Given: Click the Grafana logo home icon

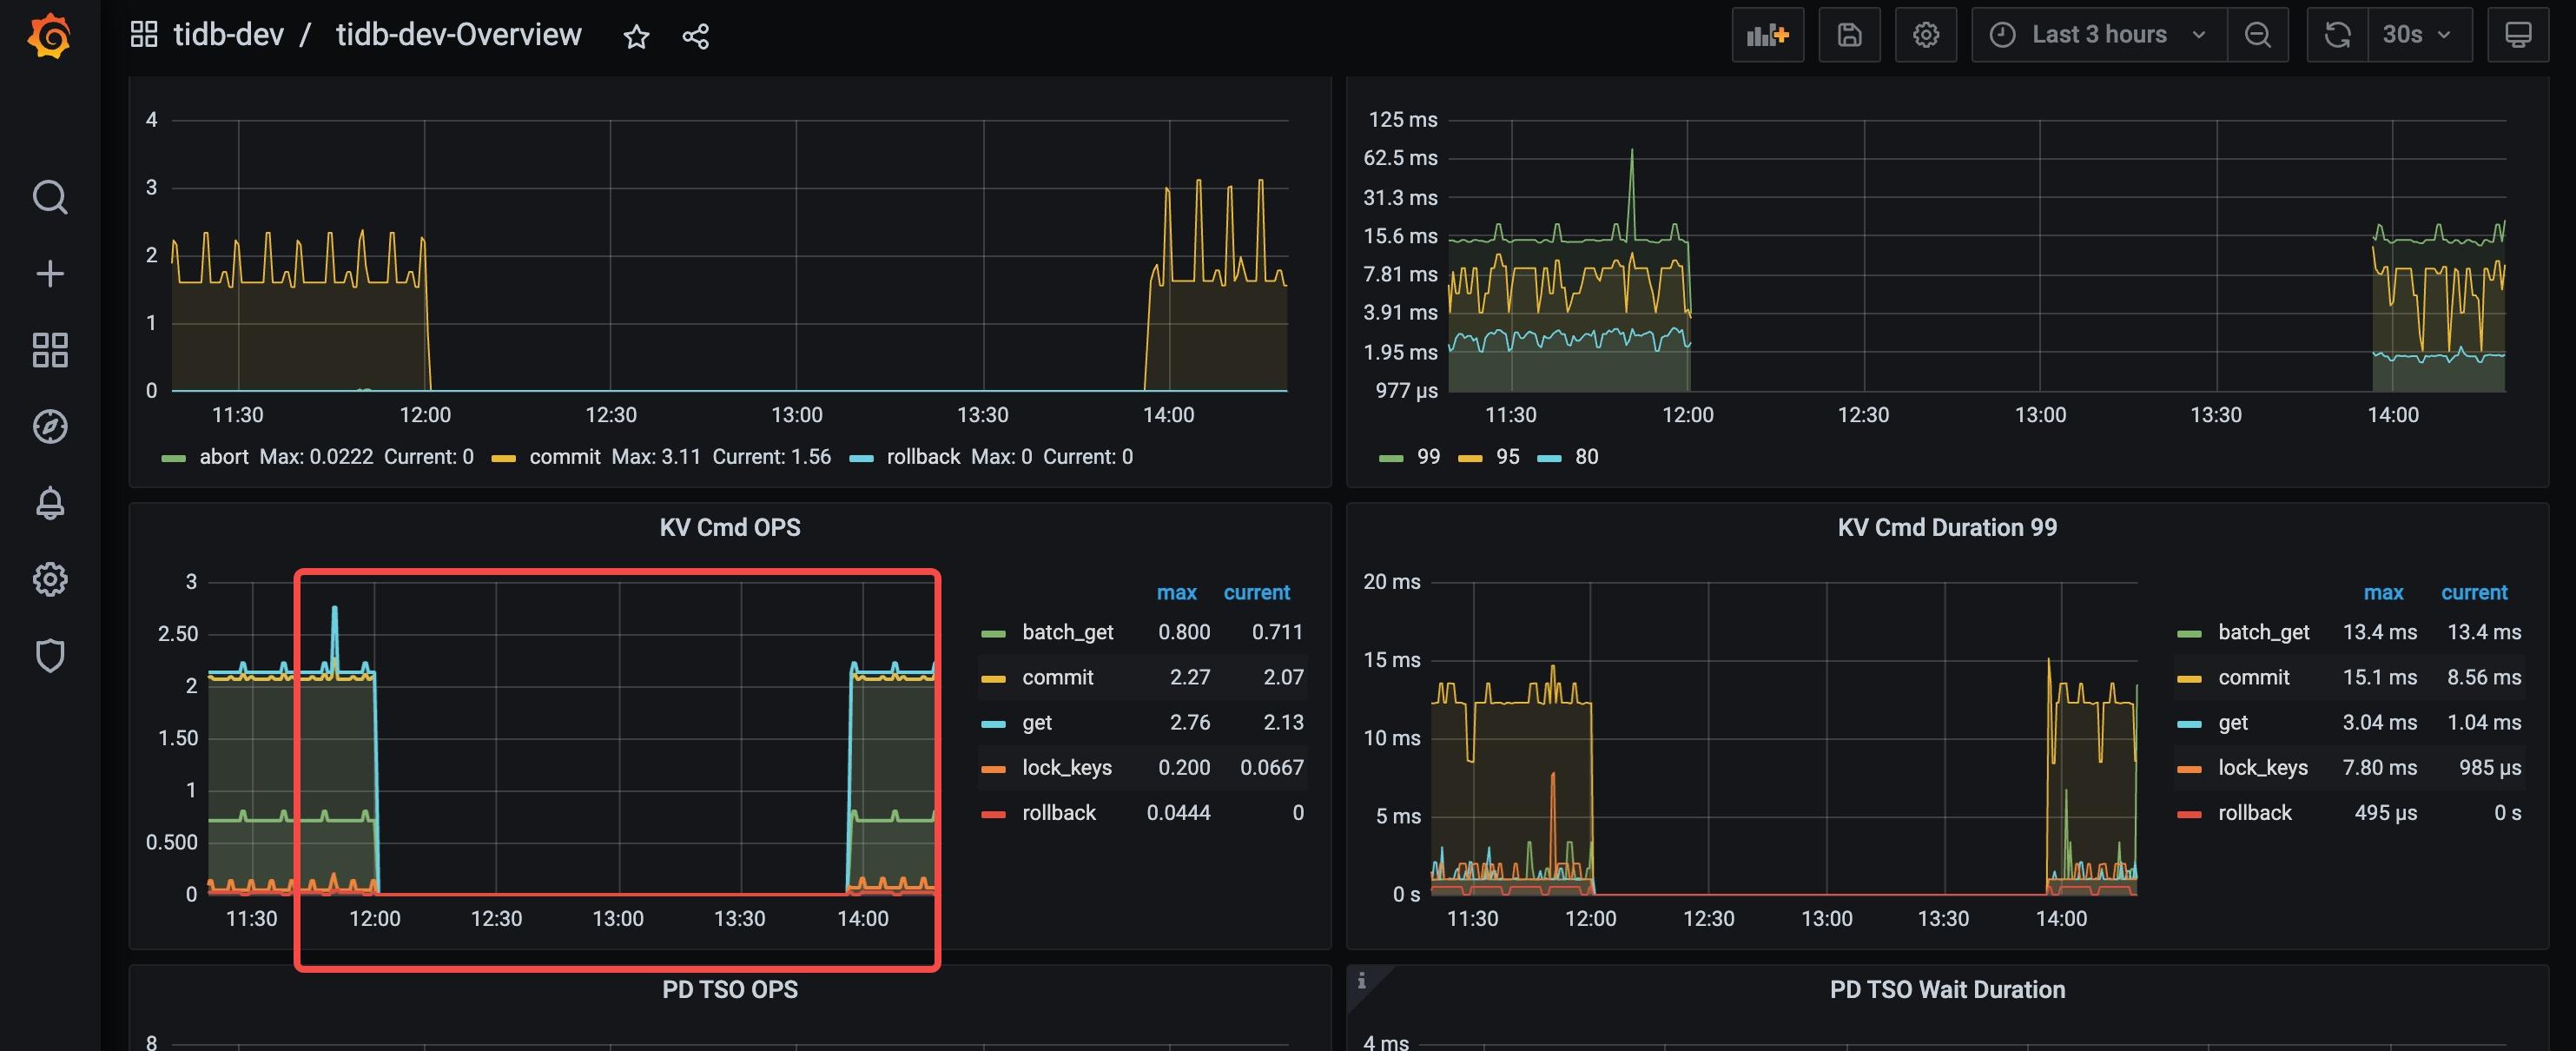Looking at the screenshot, I should [49, 36].
